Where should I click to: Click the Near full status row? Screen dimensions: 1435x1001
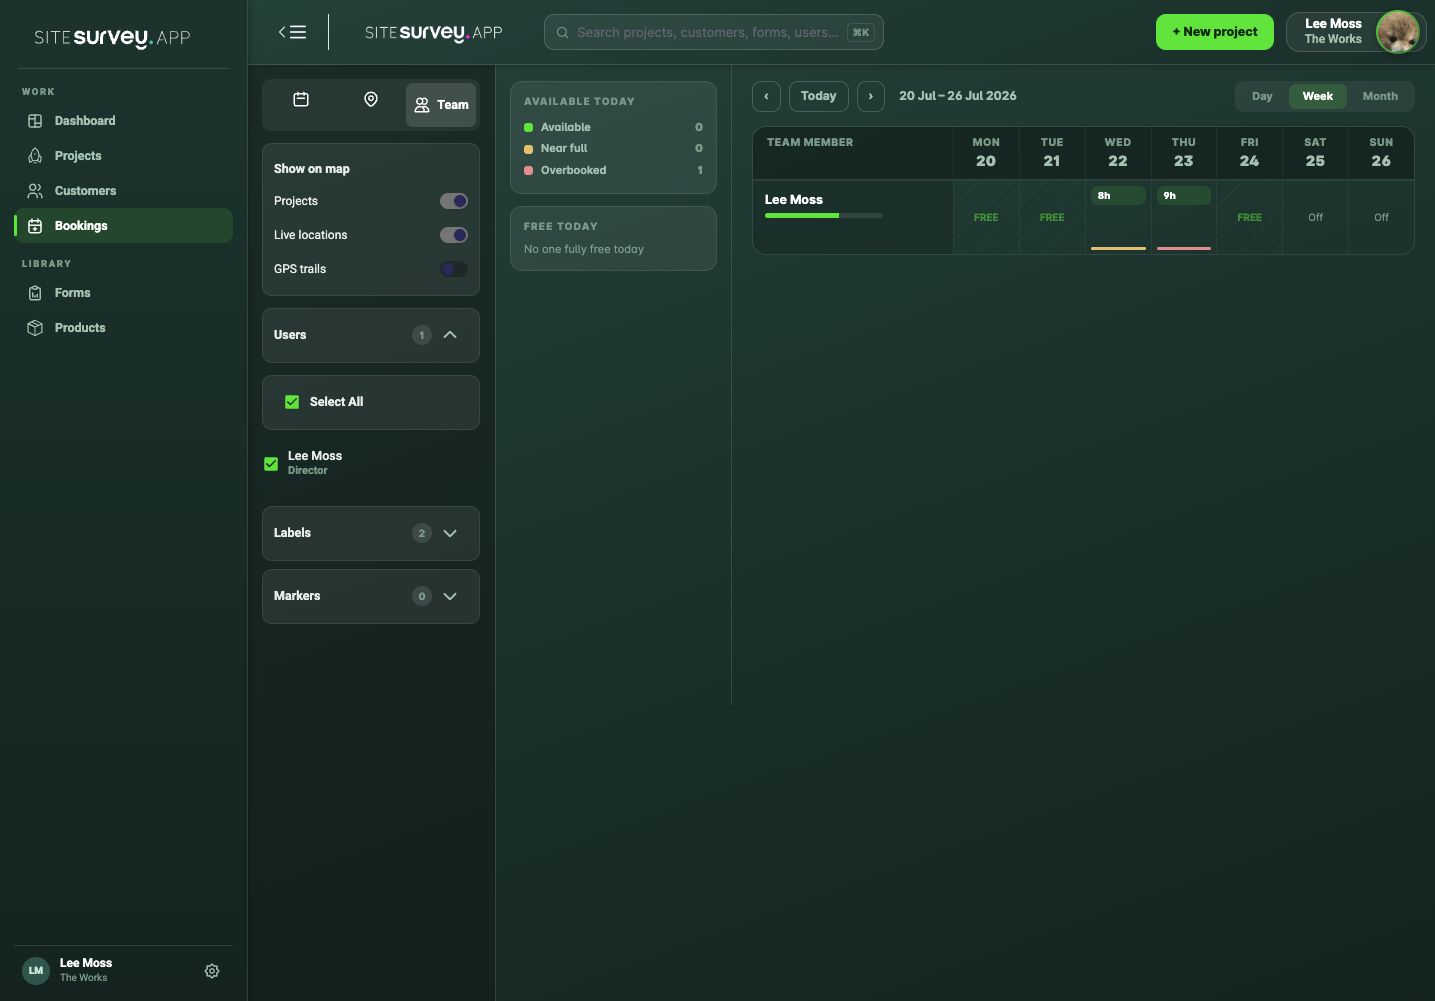point(613,148)
